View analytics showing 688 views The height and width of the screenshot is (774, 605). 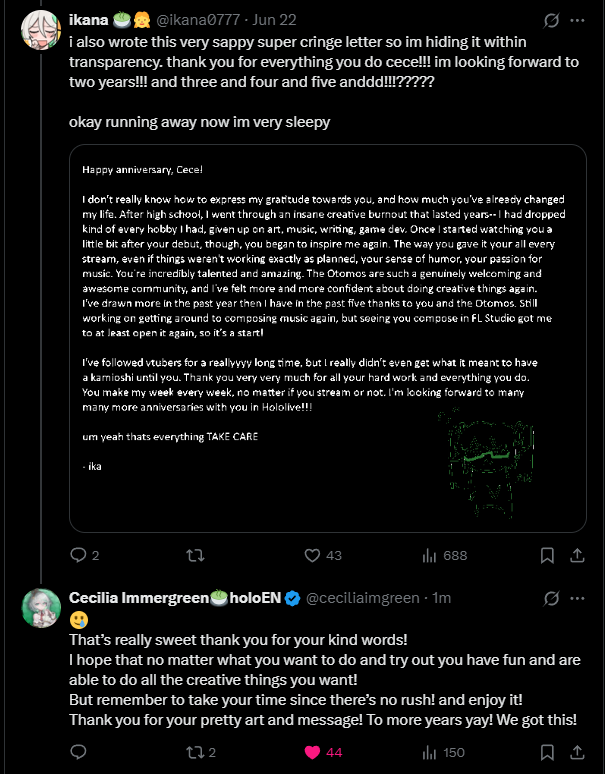(431, 556)
